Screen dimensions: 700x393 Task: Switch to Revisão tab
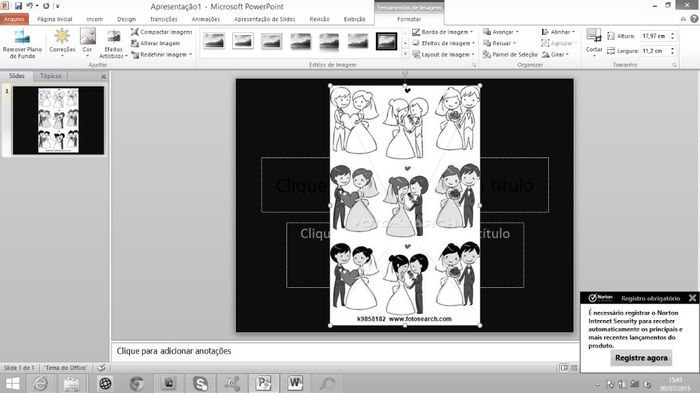point(319,19)
